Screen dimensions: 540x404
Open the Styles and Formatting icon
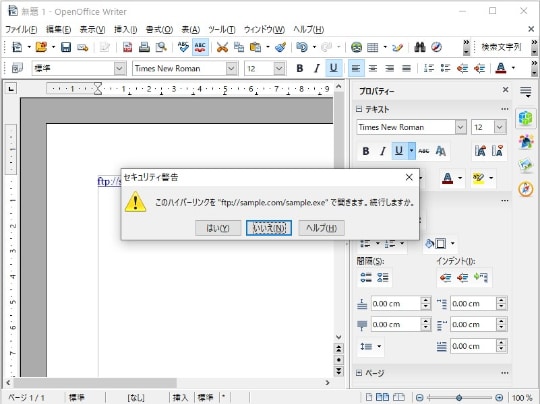pos(17,69)
